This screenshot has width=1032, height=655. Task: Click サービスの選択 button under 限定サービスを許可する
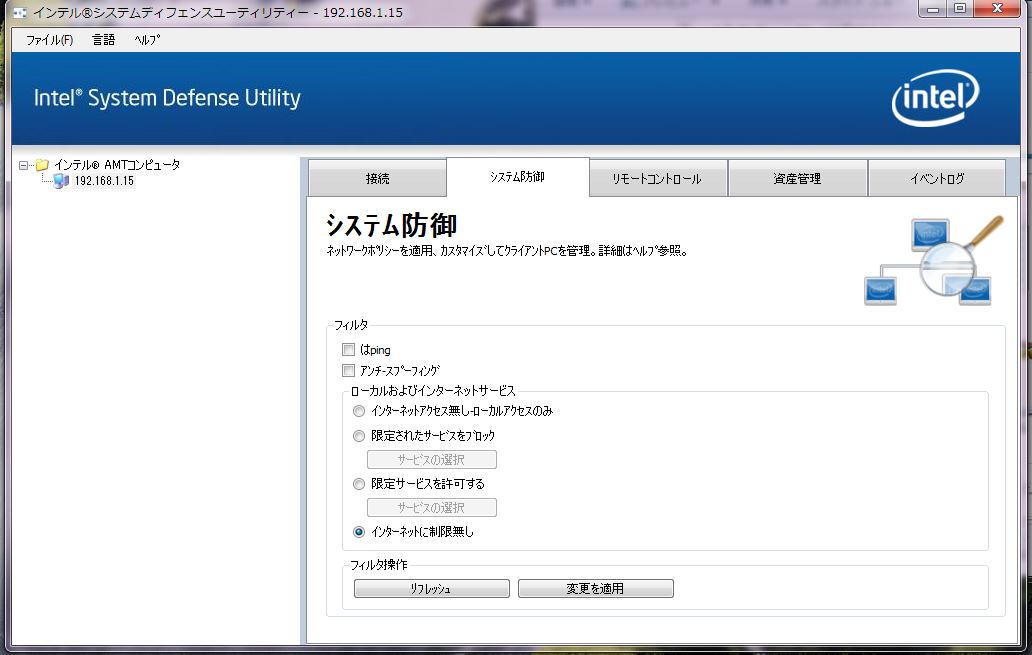point(432,508)
